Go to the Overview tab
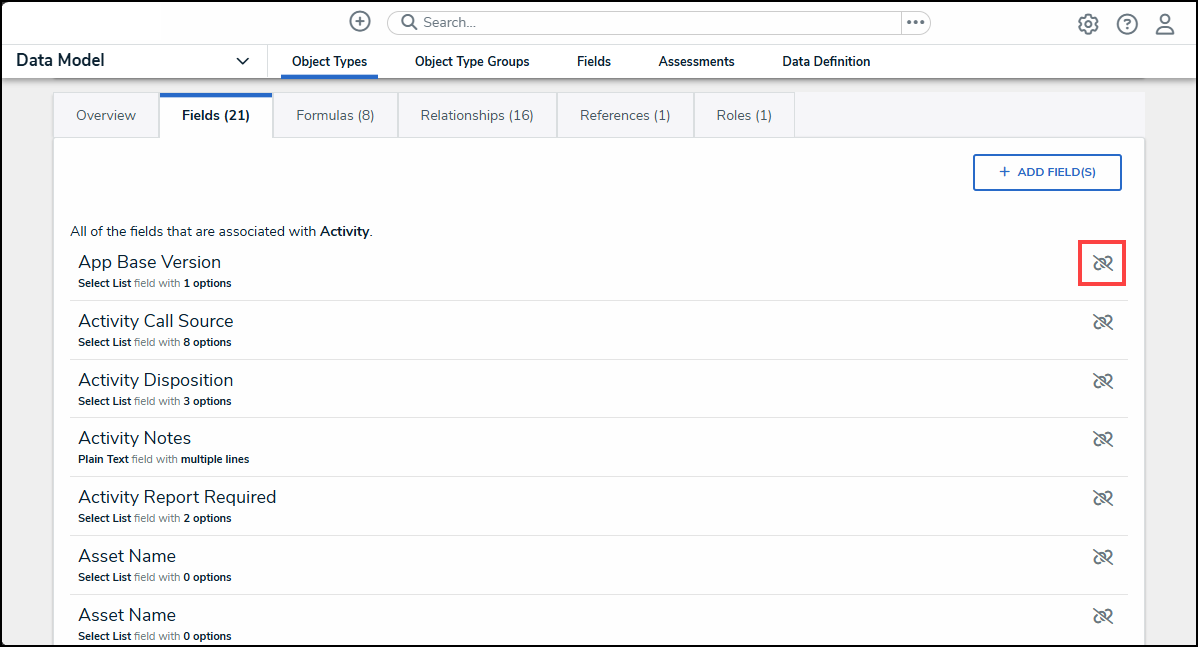 [x=106, y=116]
